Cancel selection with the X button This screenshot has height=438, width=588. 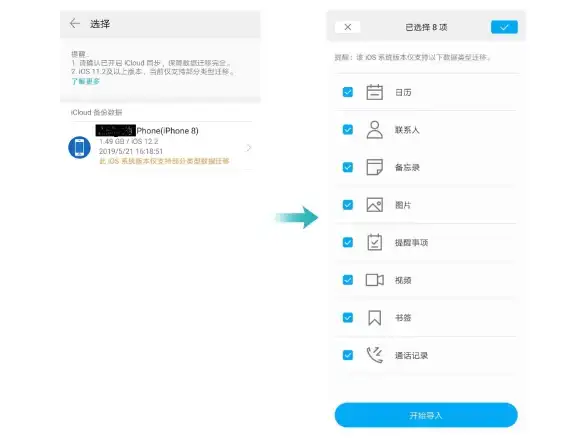348,27
